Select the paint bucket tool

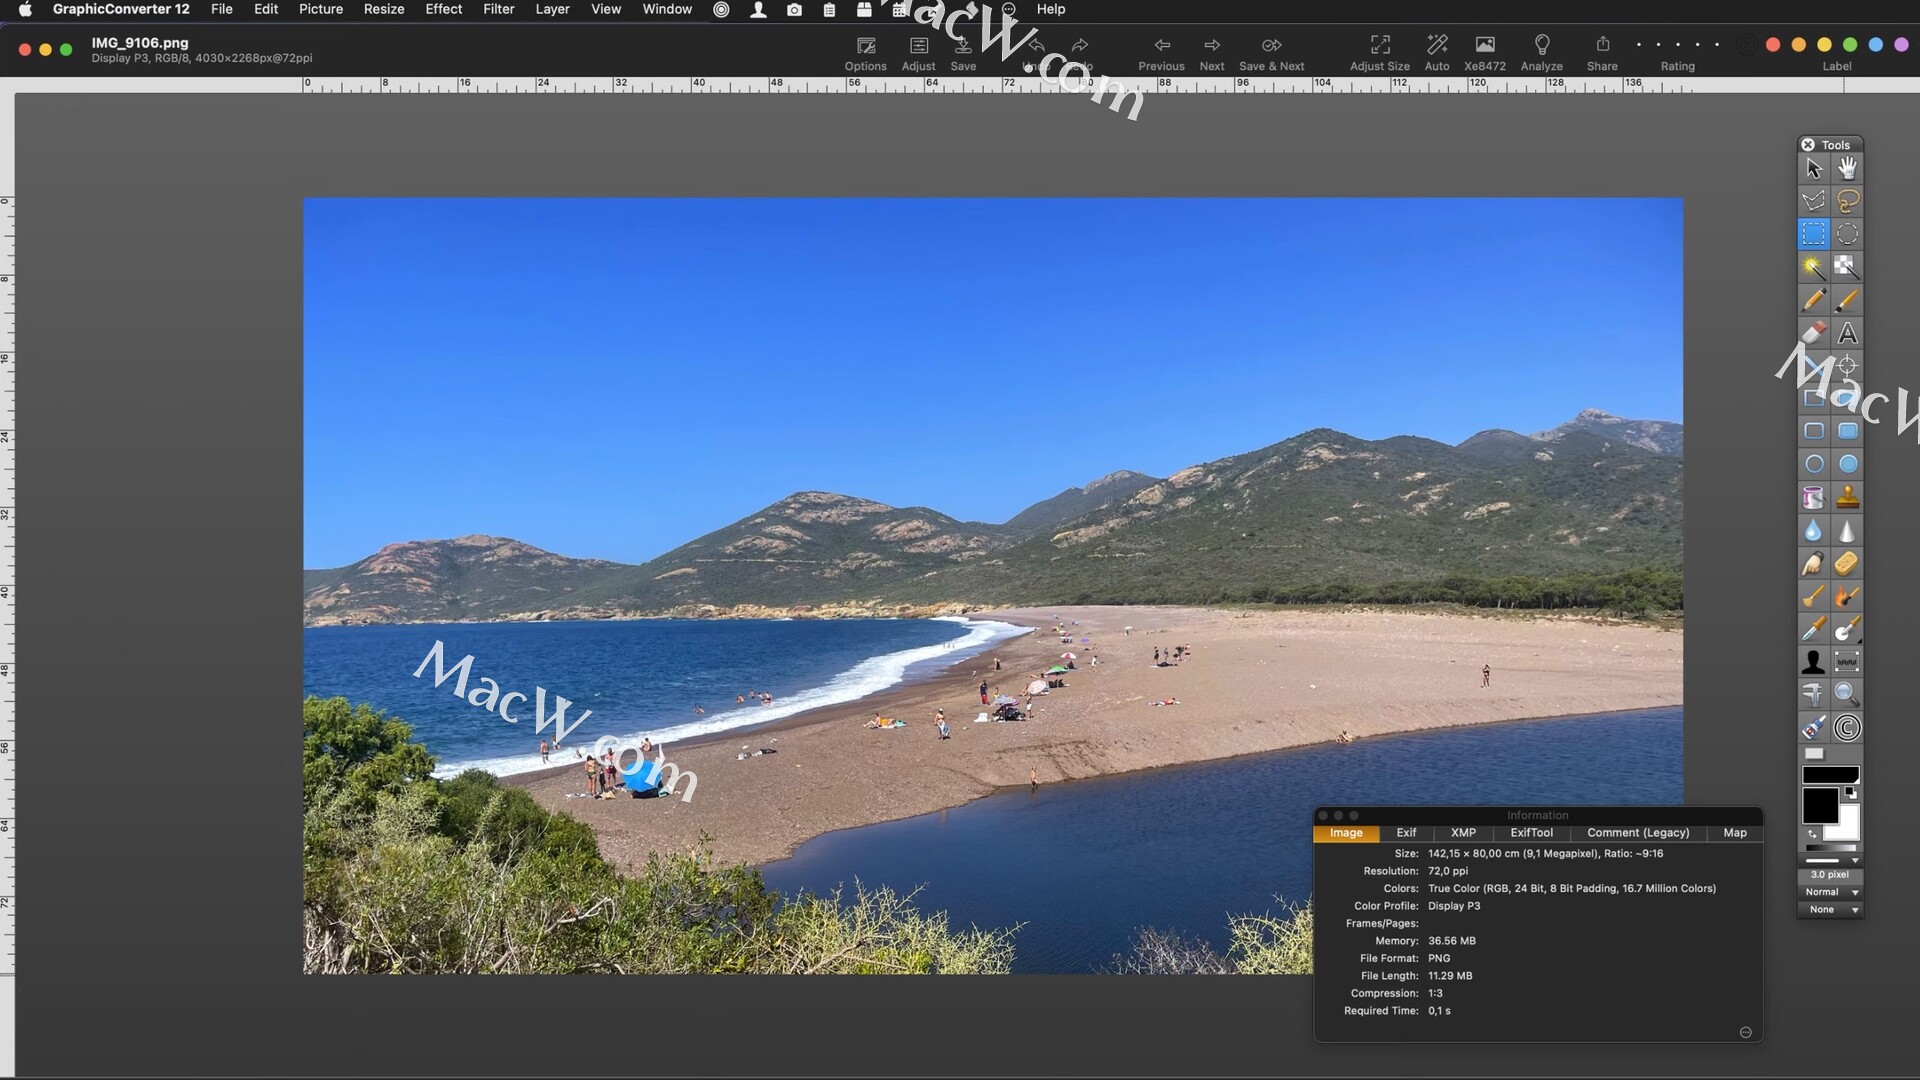1814,497
